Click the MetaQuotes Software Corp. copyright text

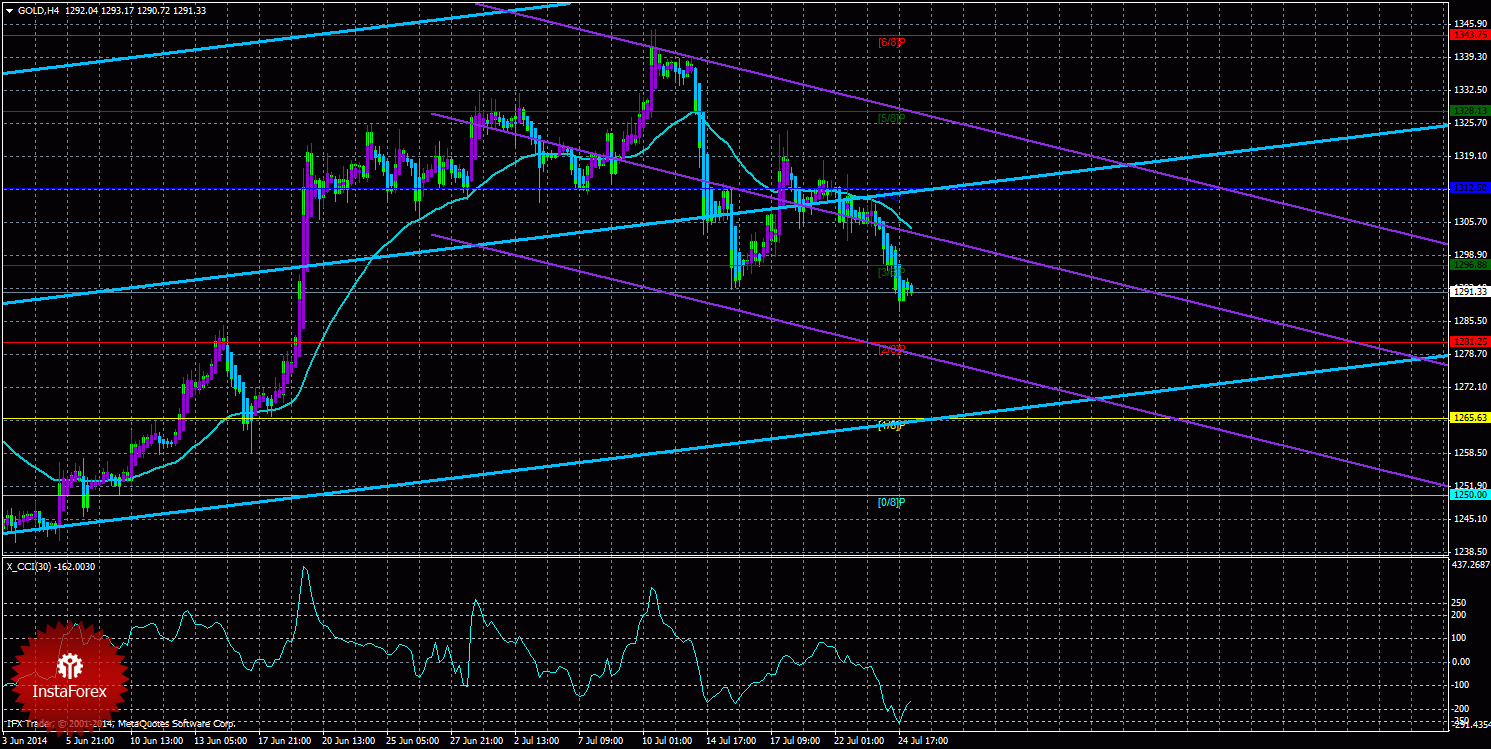175,723
